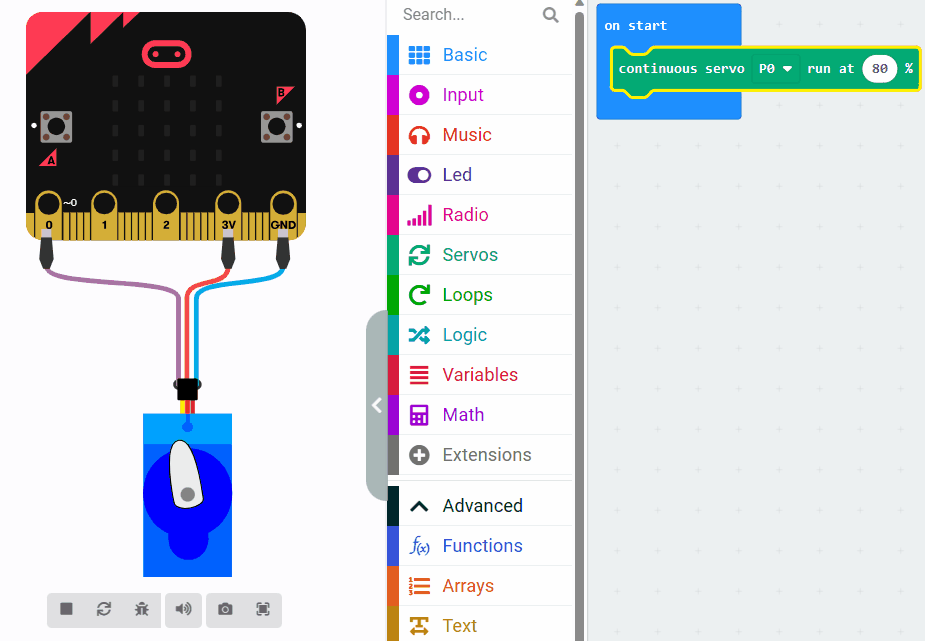The height and width of the screenshot is (641, 925).
Task: Toggle fullscreen simulator mode
Action: 263,610
